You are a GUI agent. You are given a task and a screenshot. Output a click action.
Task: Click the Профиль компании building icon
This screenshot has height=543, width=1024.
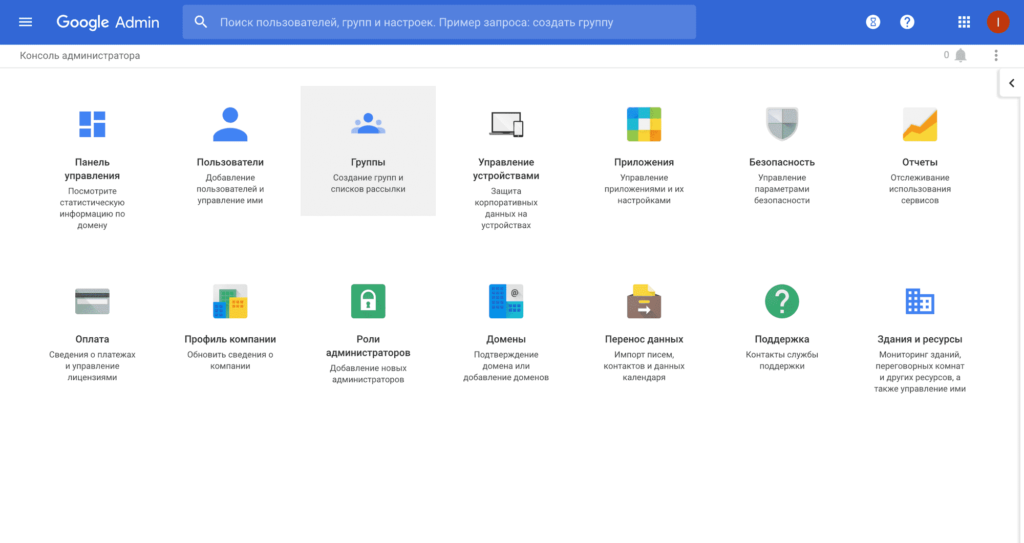click(230, 301)
